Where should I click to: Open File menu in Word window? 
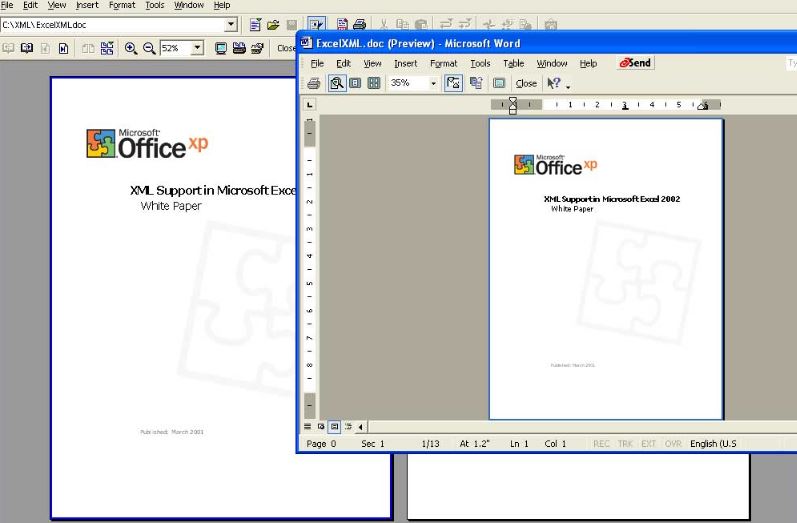point(317,64)
